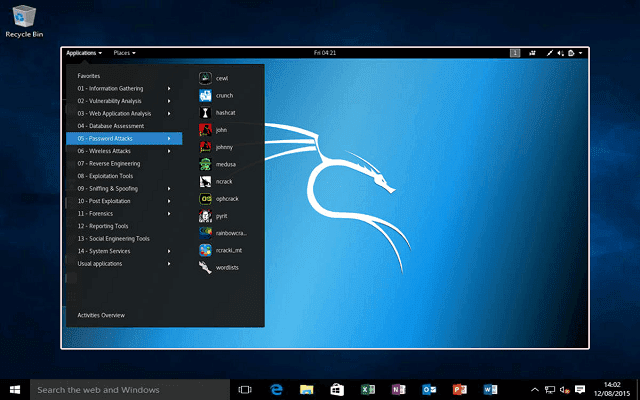Viewport: 640px width, 400px height.
Task: Launch the cewl tool icon
Action: click(205, 78)
